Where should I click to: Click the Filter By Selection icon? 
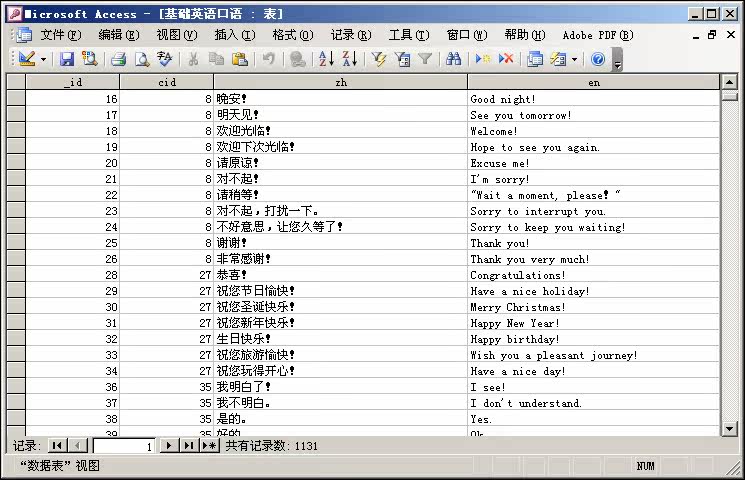tap(379, 59)
